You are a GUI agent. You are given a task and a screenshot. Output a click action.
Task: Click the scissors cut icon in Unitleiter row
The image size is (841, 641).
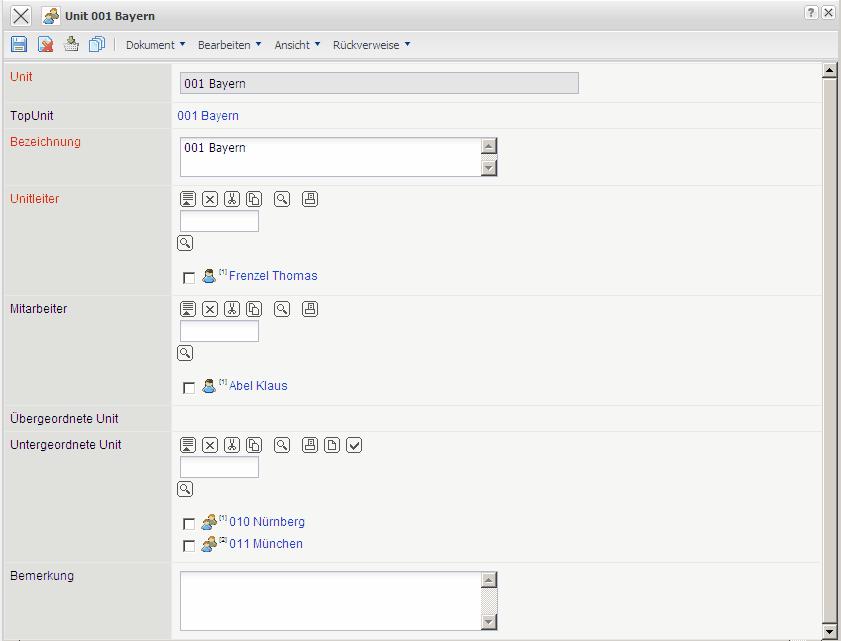232,199
